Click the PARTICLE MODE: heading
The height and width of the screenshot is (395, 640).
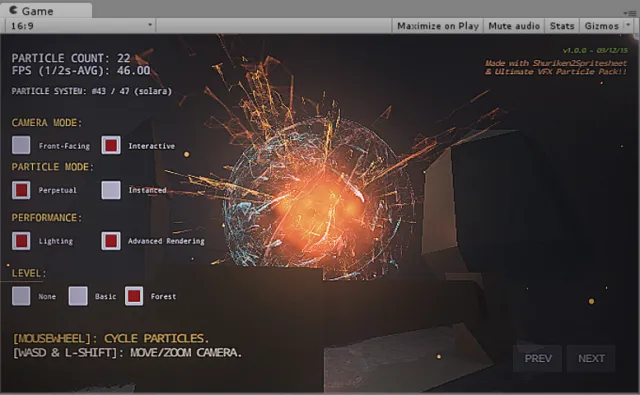click(x=52, y=167)
